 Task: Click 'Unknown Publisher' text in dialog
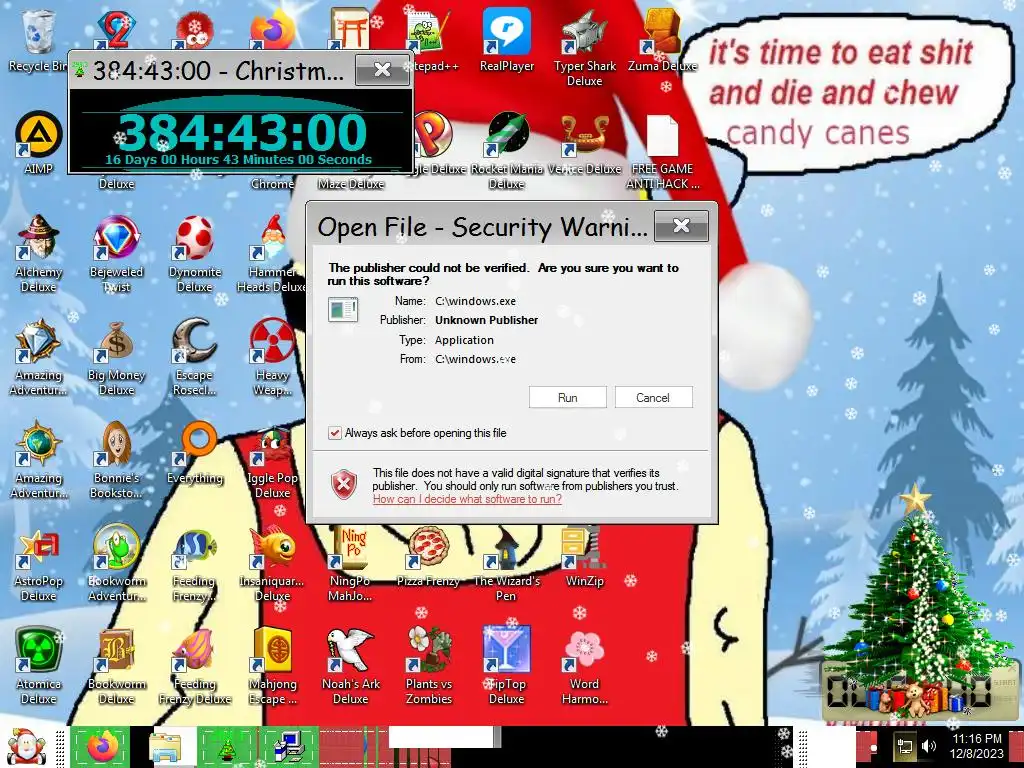pos(487,320)
